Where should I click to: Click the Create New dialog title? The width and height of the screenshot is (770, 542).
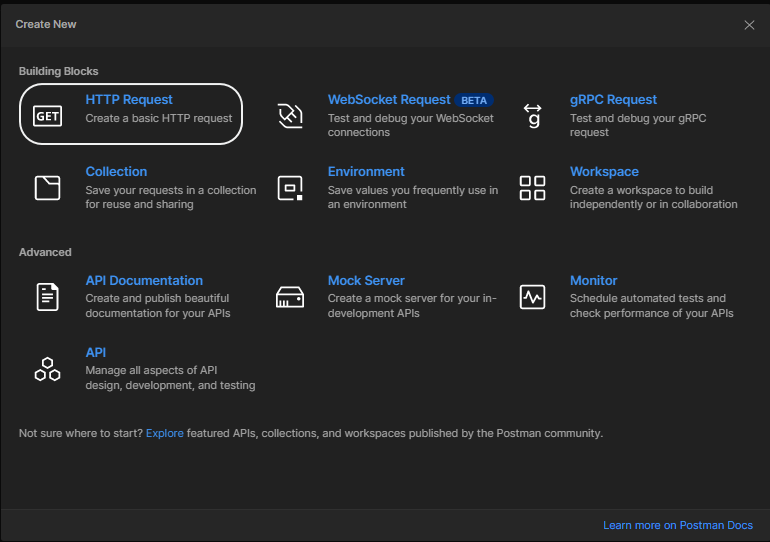(46, 24)
